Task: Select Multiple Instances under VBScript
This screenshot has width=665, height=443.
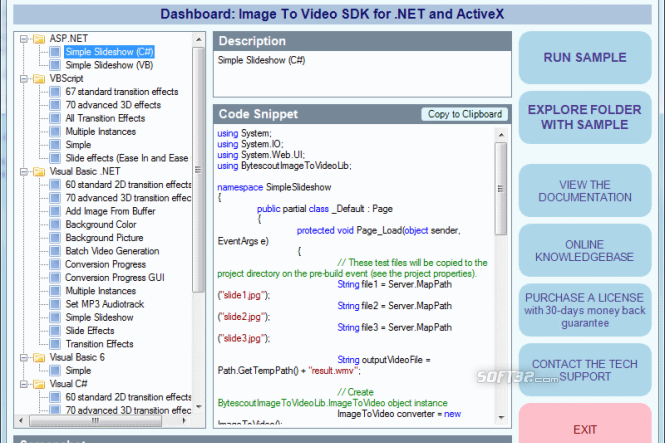Action: [101, 132]
